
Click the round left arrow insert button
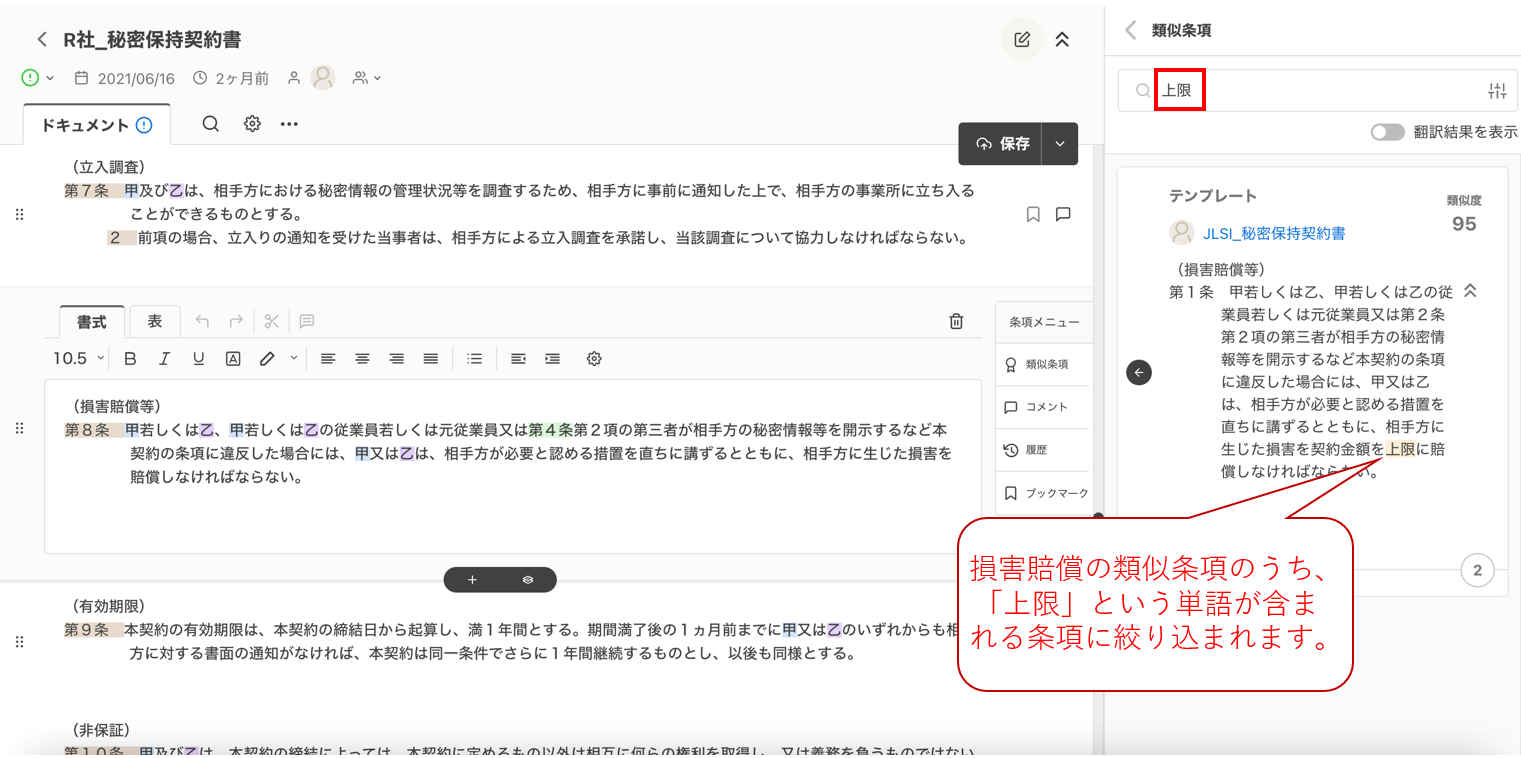point(1139,372)
